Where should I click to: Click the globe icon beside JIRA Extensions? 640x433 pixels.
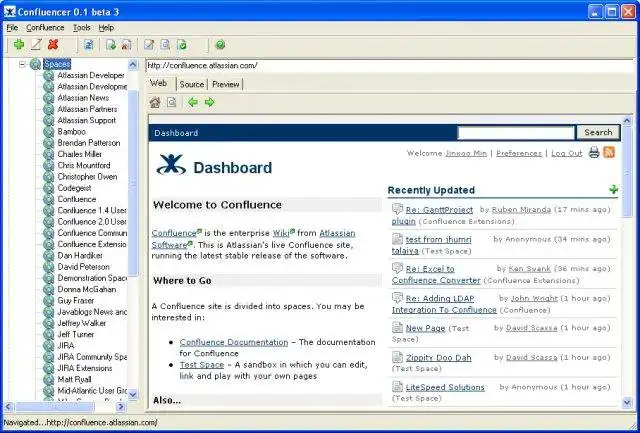point(49,368)
